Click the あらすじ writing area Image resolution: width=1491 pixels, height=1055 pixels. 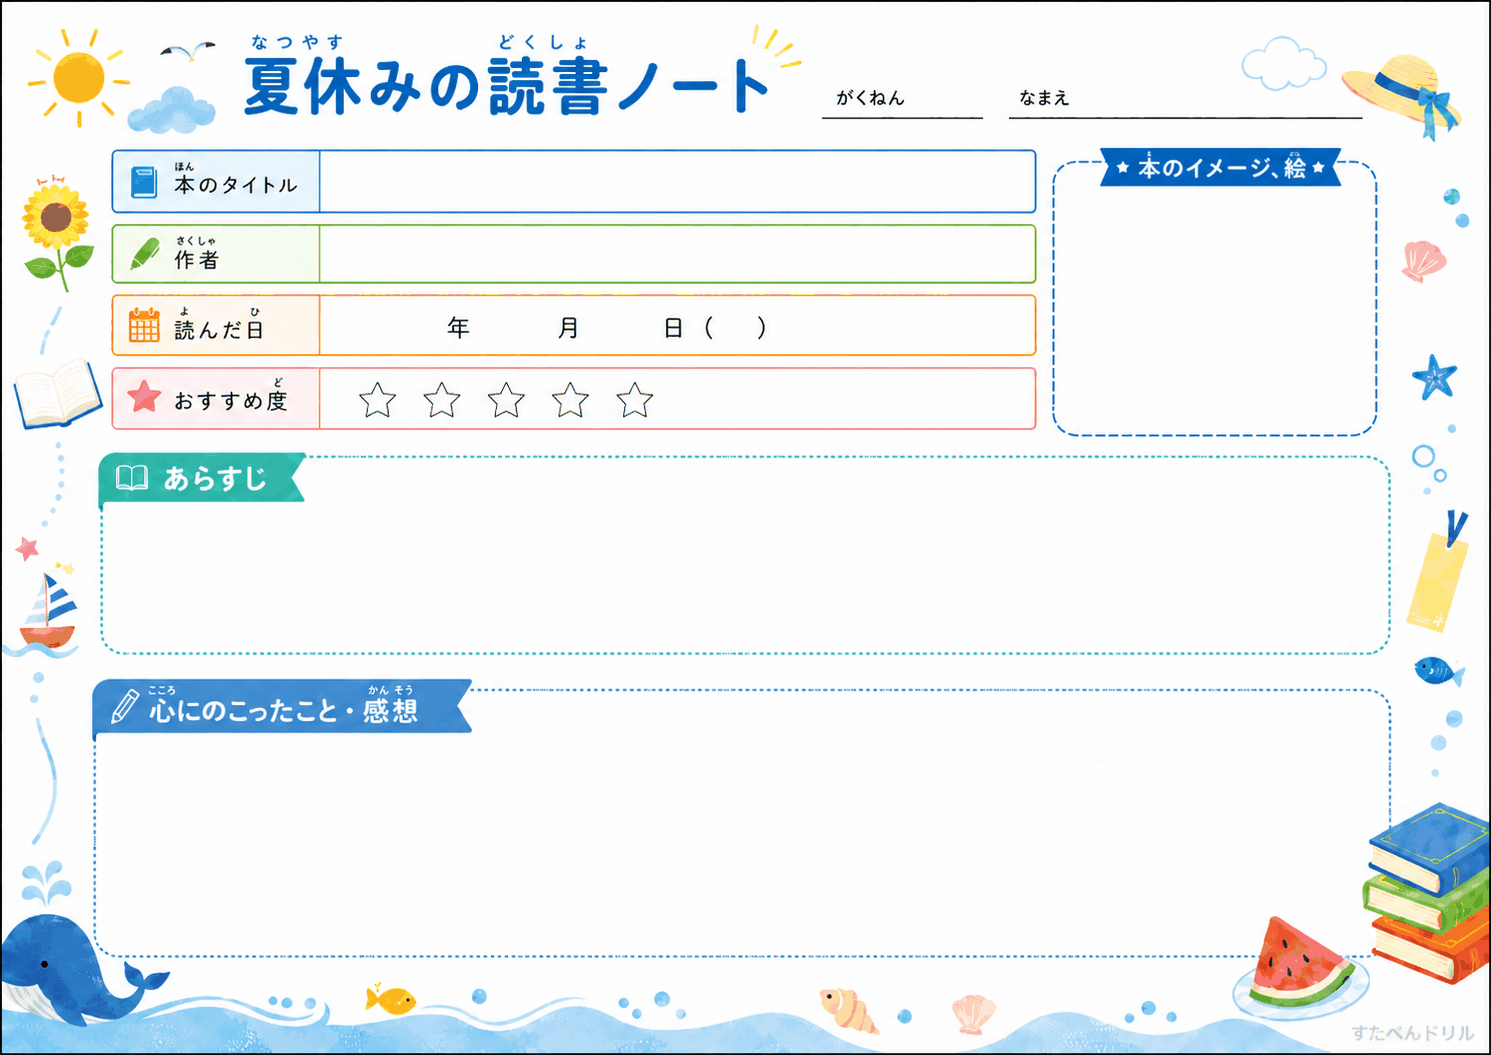[745, 556]
